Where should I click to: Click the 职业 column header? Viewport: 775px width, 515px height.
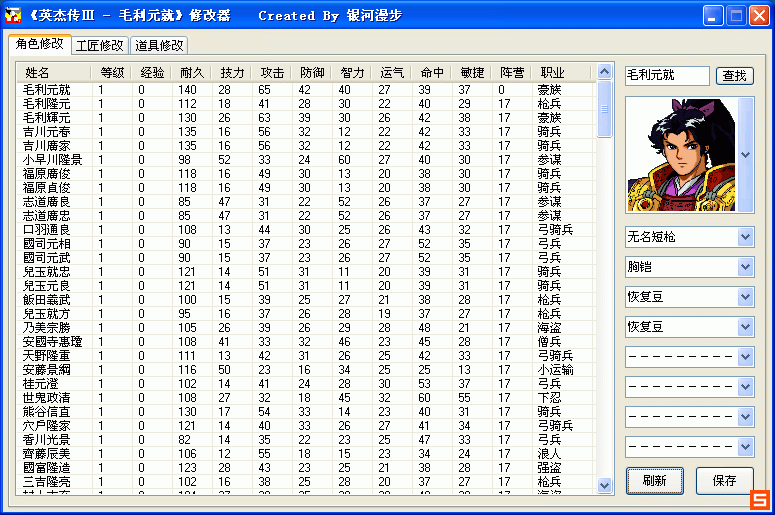[x=561, y=73]
